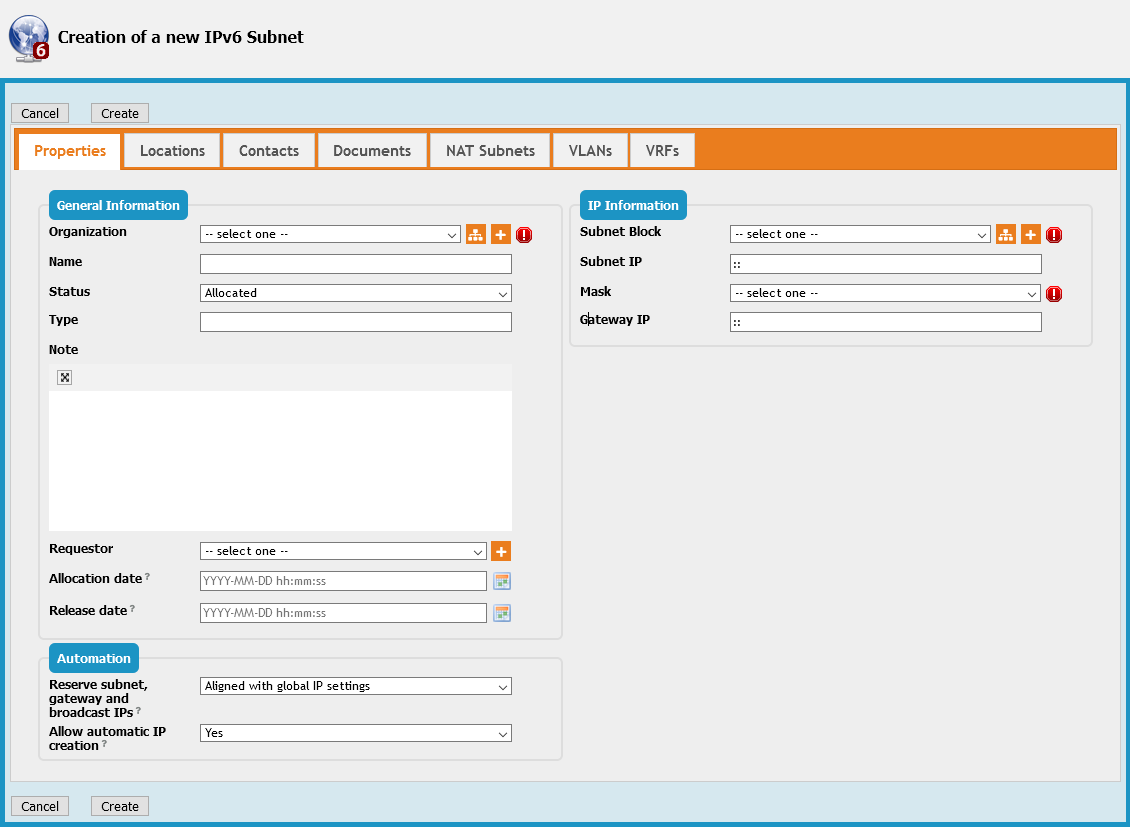Click the plus icon next to Subnet Block
The height and width of the screenshot is (831, 1130).
click(x=1031, y=235)
